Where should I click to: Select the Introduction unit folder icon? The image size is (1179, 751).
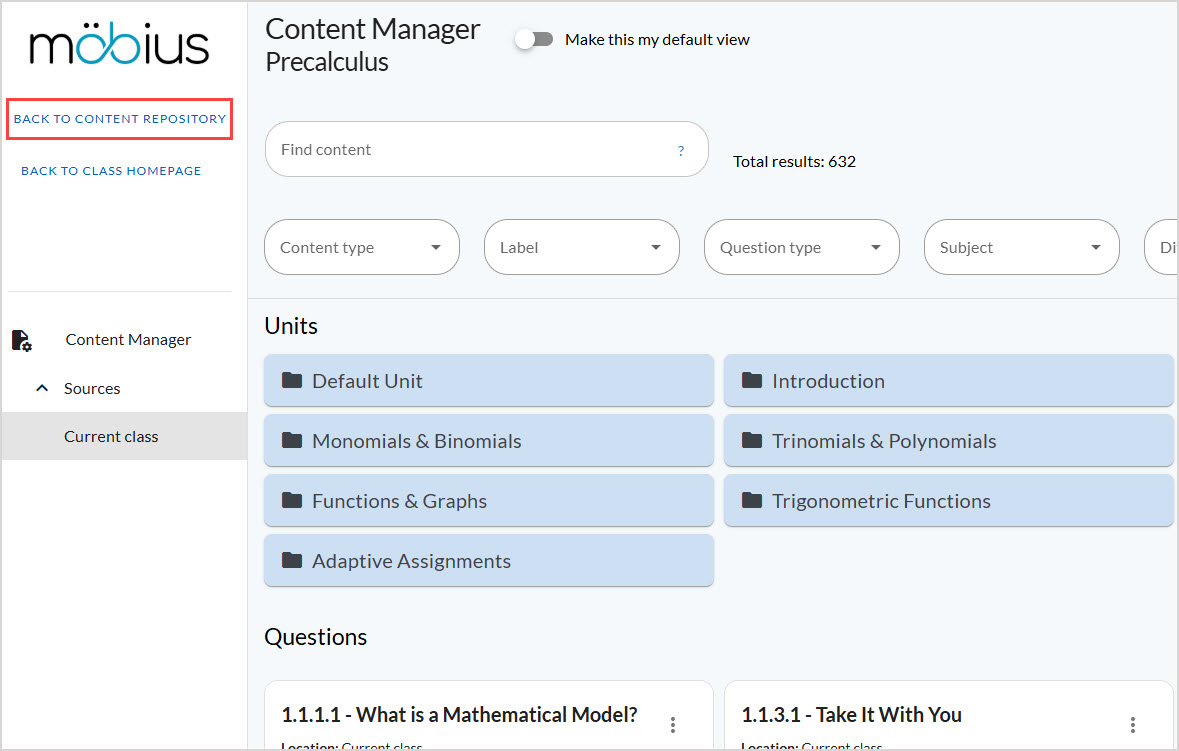point(751,381)
